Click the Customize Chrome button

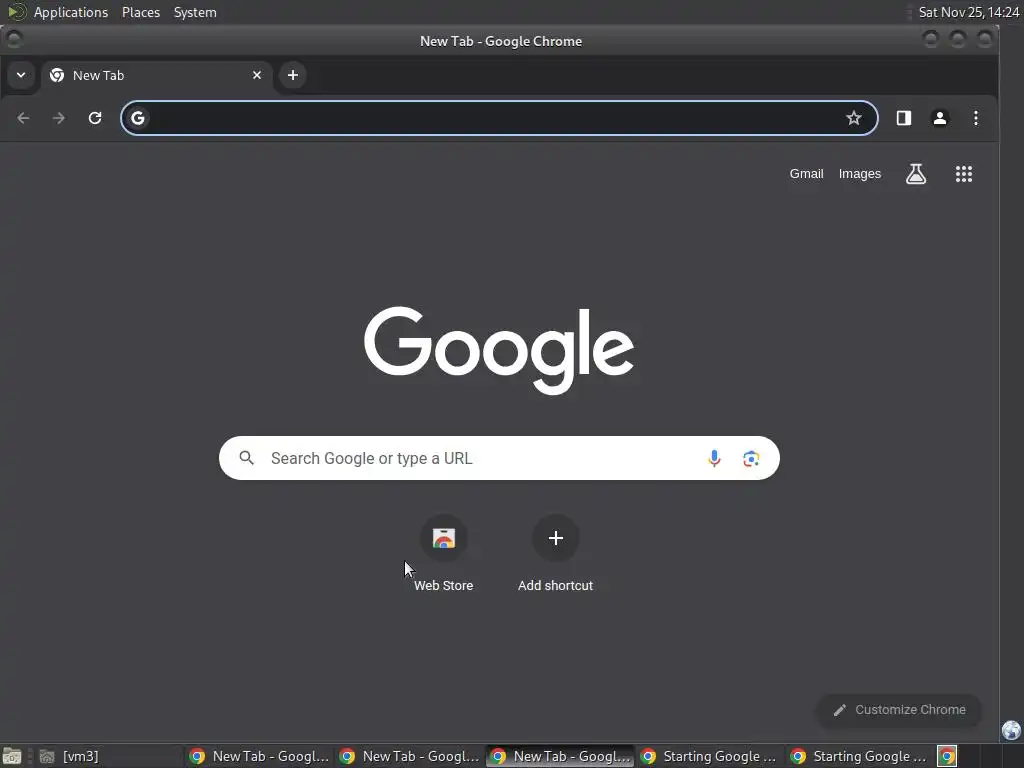899,710
